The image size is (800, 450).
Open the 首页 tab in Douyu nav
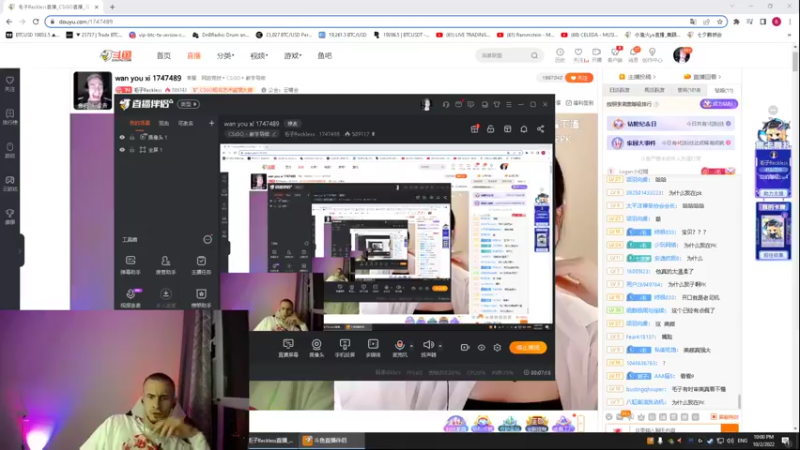(164, 56)
